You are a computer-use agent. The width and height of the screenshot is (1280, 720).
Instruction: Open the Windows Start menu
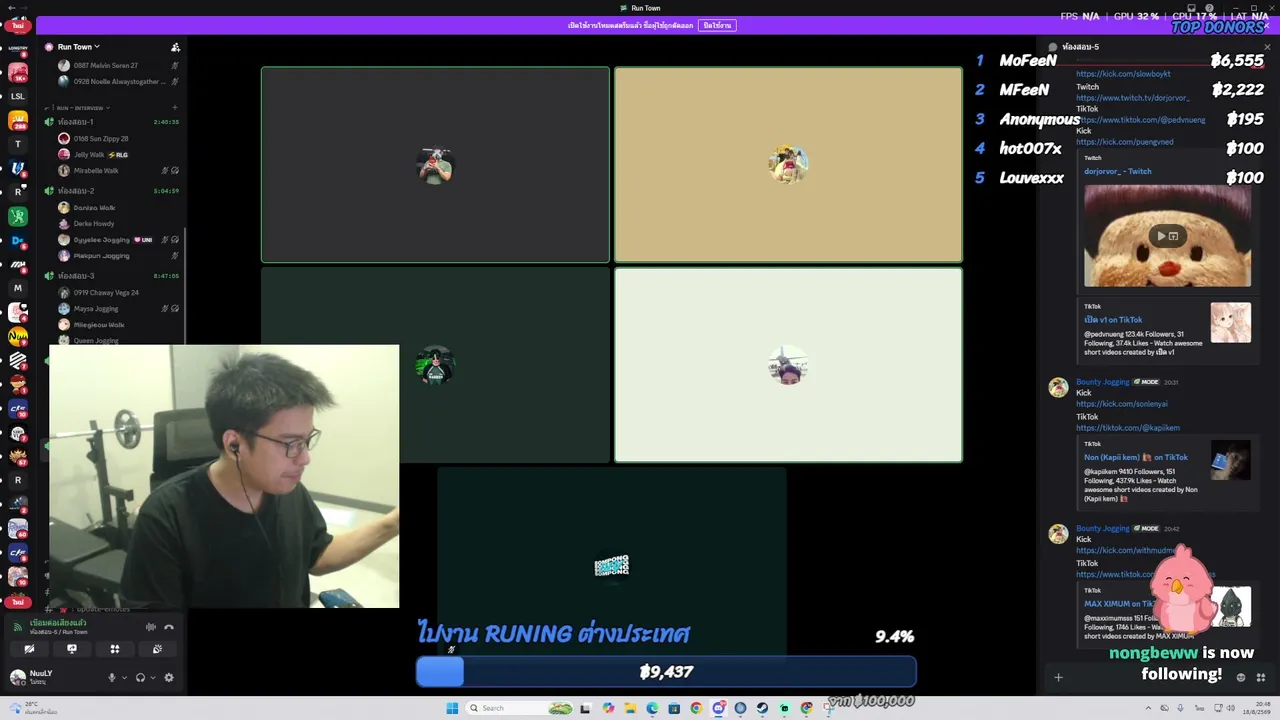pos(452,708)
